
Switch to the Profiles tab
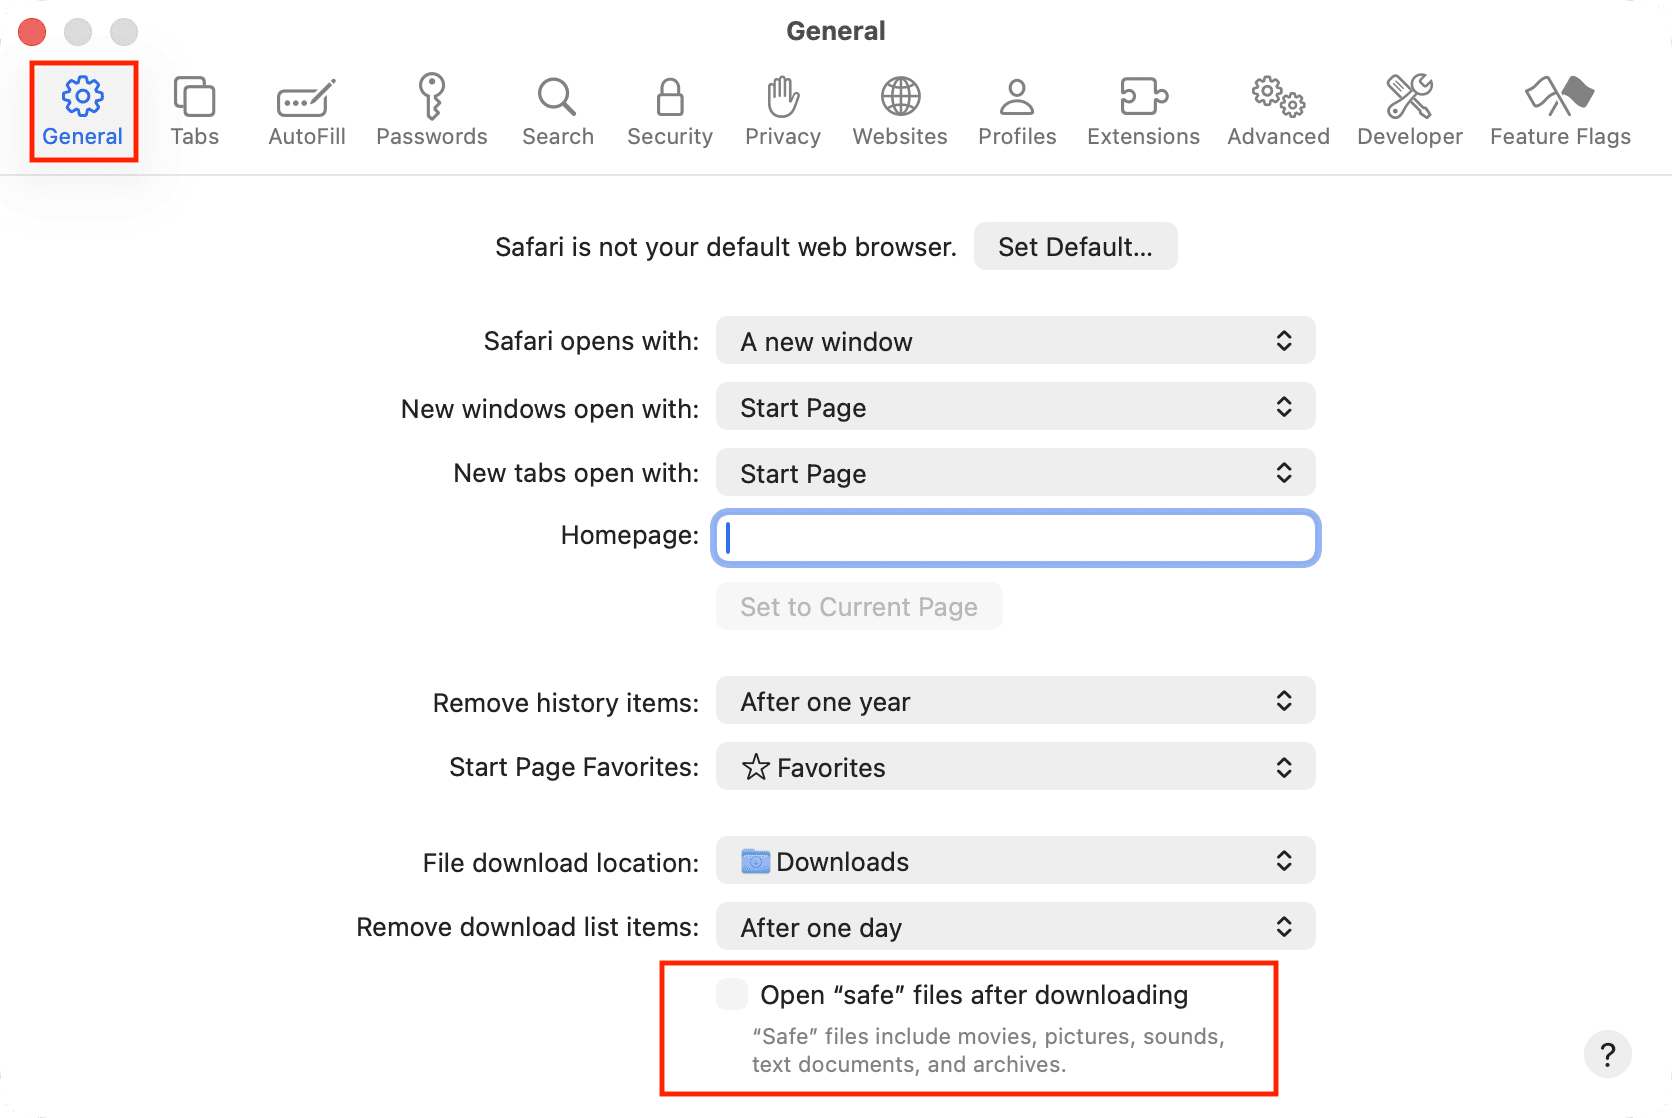pos(1016,110)
